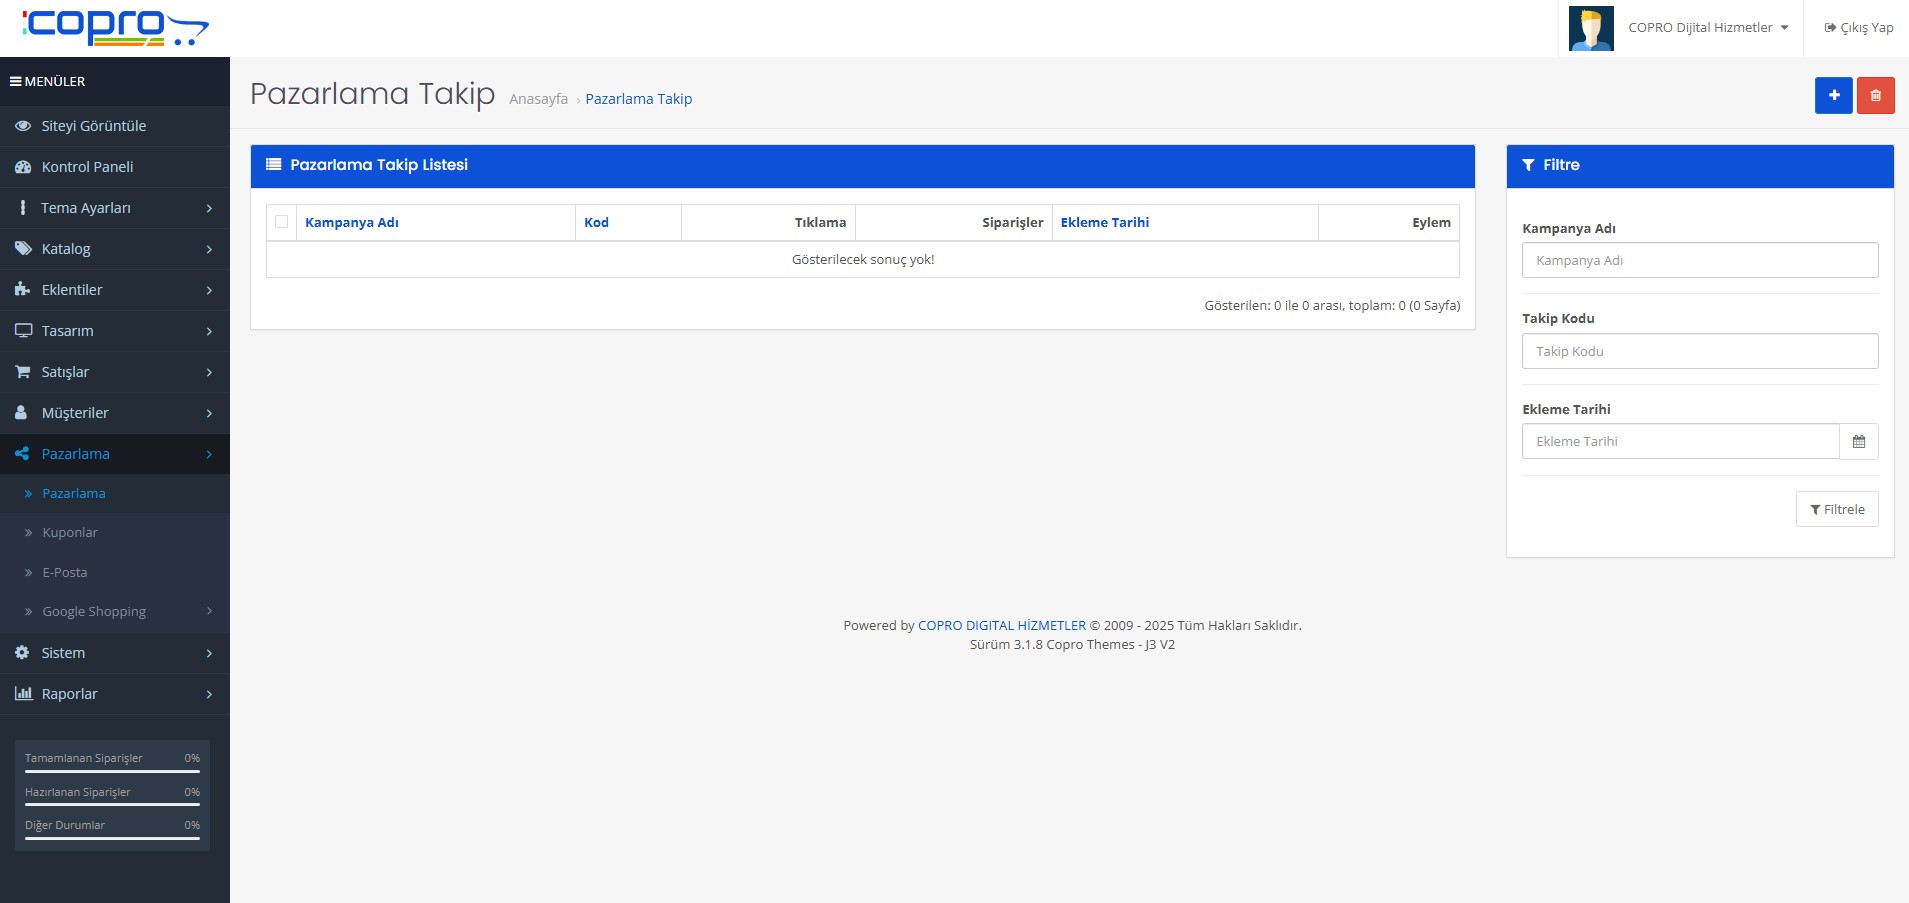Viewport: 1909px width, 903px height.
Task: Click the blue plus add campaign button
Action: (x=1833, y=96)
